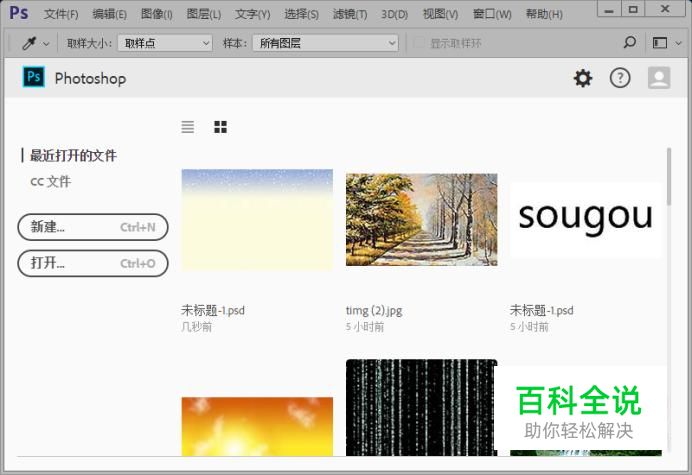The height and width of the screenshot is (475, 692).
Task: Click 未标题-1.psd label under the sougou thumbnail
Action: pos(542,311)
